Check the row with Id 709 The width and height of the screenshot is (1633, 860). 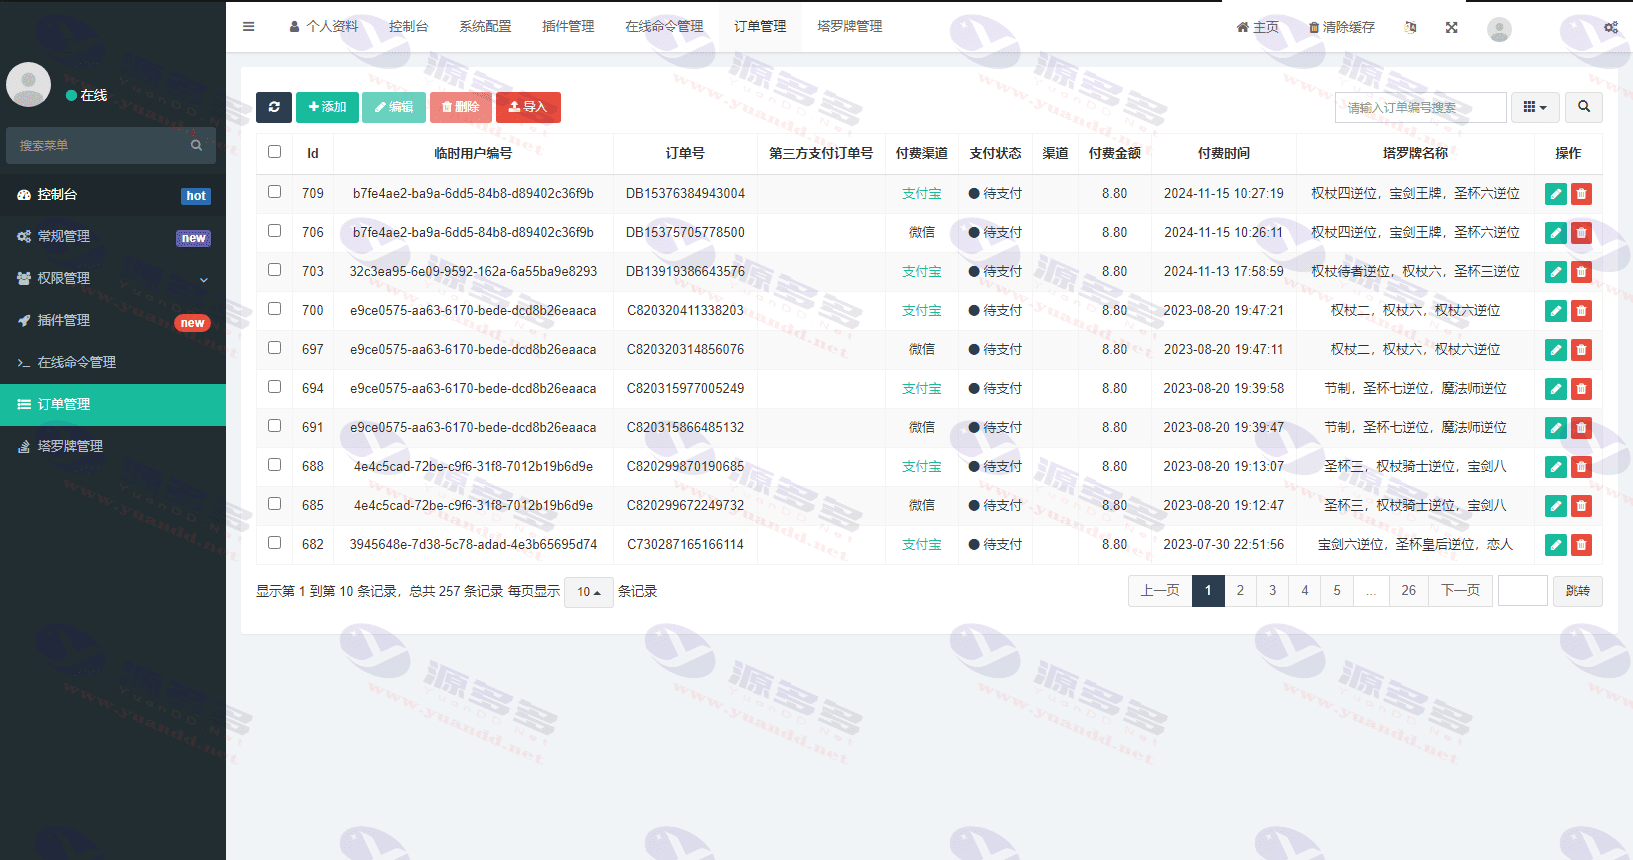click(274, 192)
